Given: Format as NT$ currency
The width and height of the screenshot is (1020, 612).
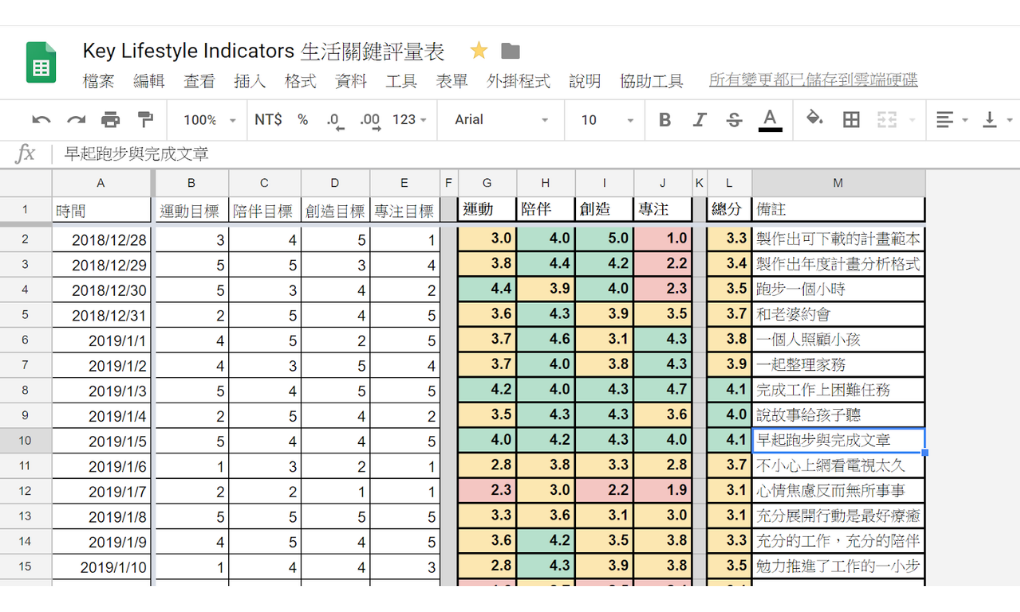Looking at the screenshot, I should 268,120.
